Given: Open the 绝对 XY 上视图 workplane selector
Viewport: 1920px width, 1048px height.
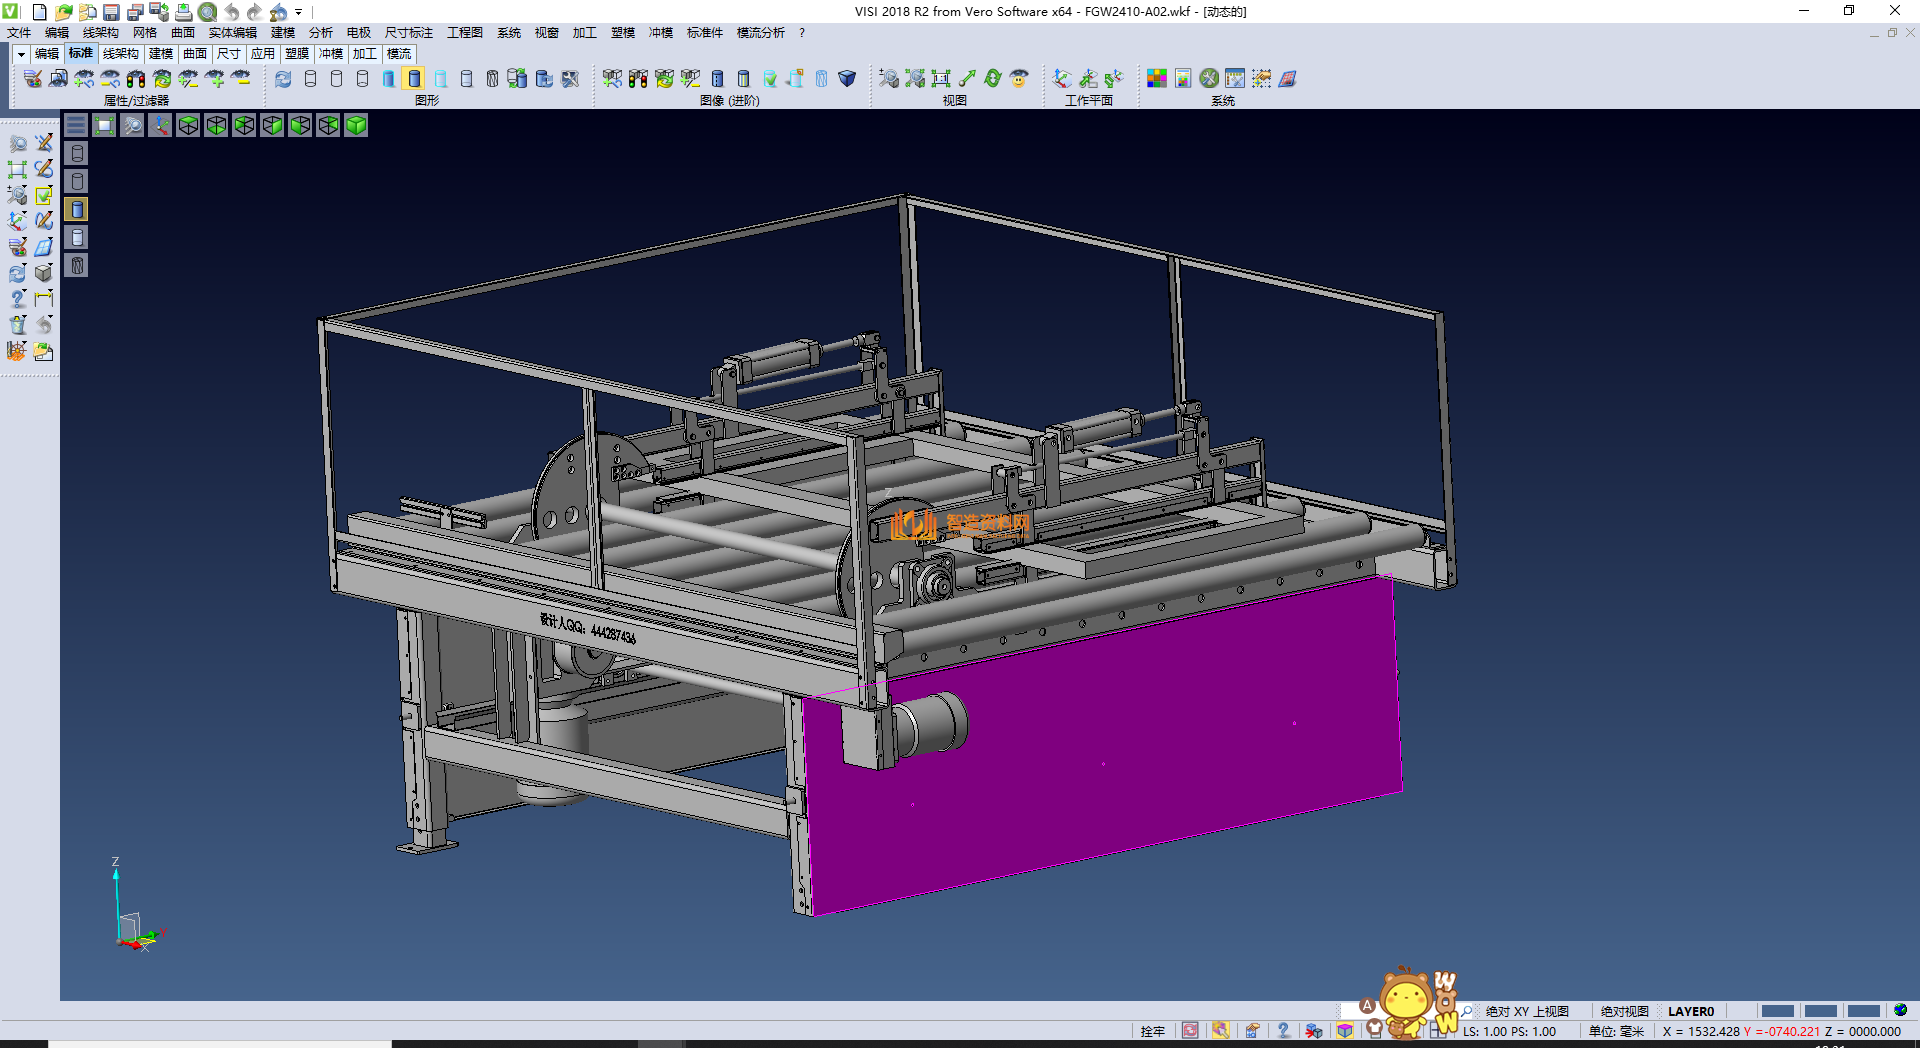Looking at the screenshot, I should pyautogui.click(x=1526, y=1011).
